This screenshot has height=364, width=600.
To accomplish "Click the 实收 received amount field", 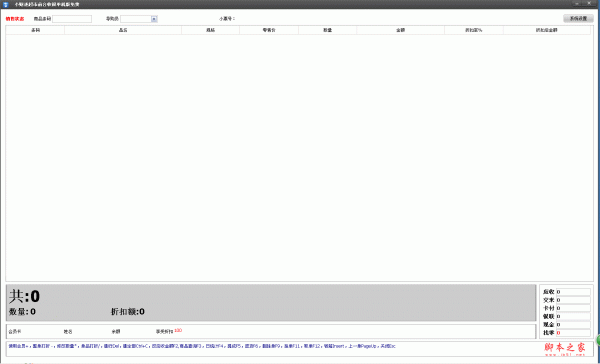I will coord(573,300).
